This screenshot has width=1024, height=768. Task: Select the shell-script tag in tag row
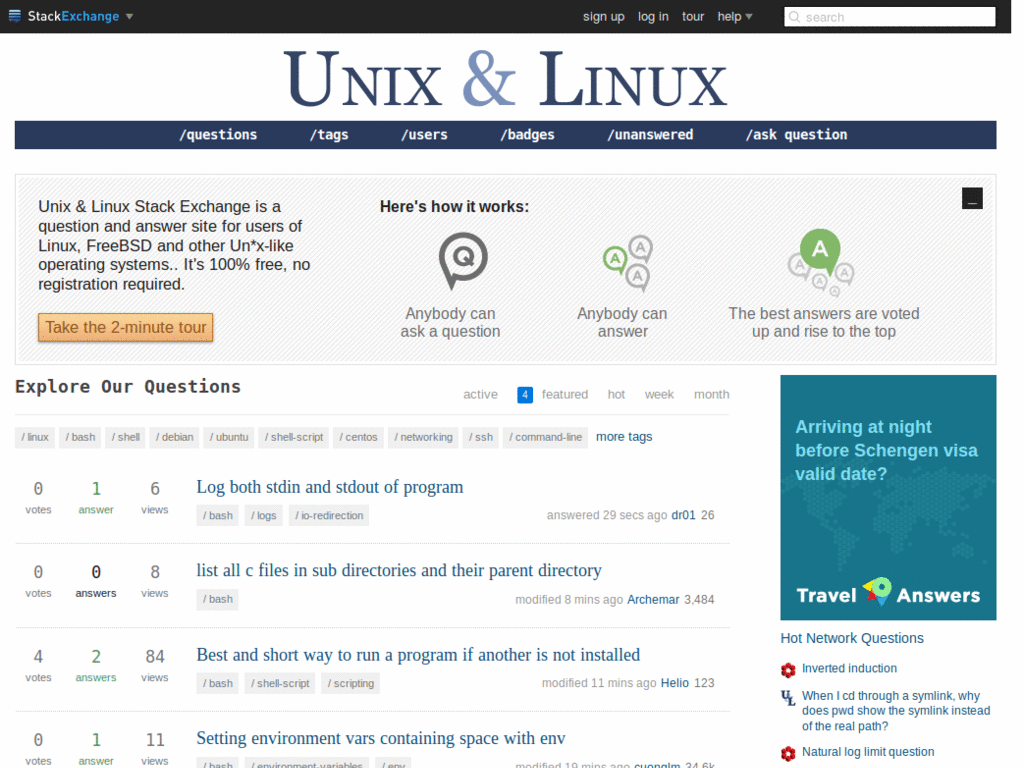click(293, 437)
